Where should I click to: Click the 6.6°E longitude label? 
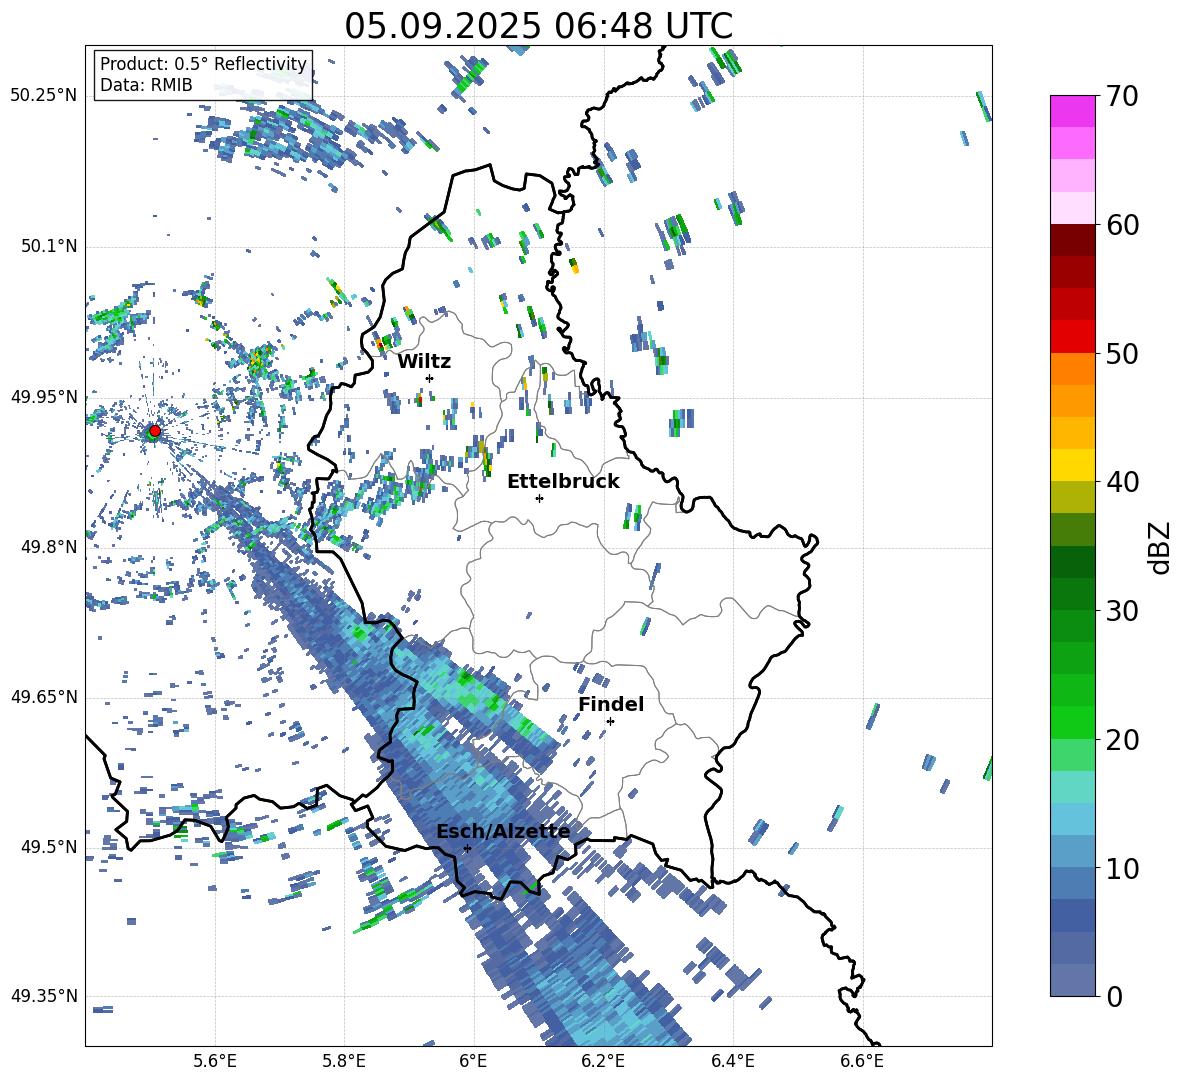(x=862, y=1061)
